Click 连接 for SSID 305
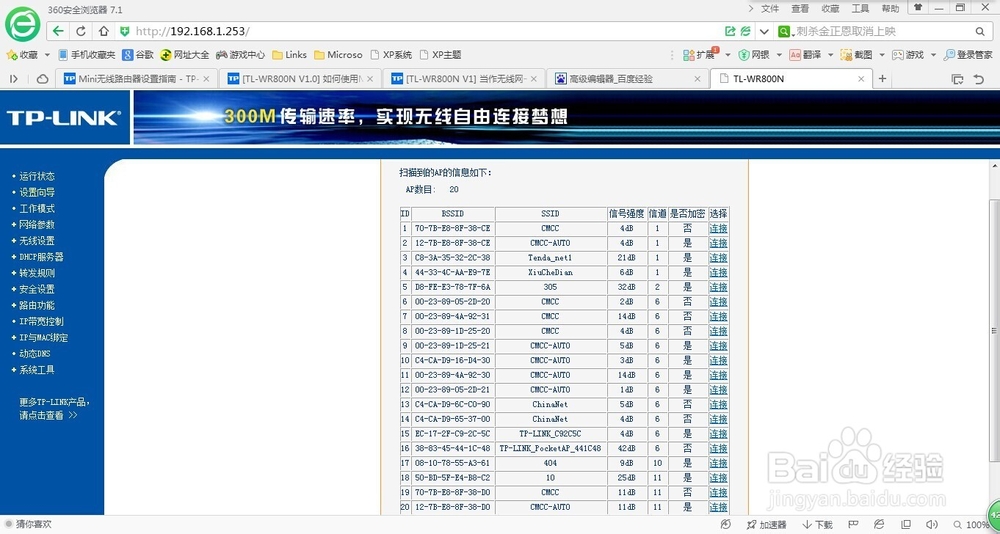The height and width of the screenshot is (534, 1000). [x=718, y=287]
